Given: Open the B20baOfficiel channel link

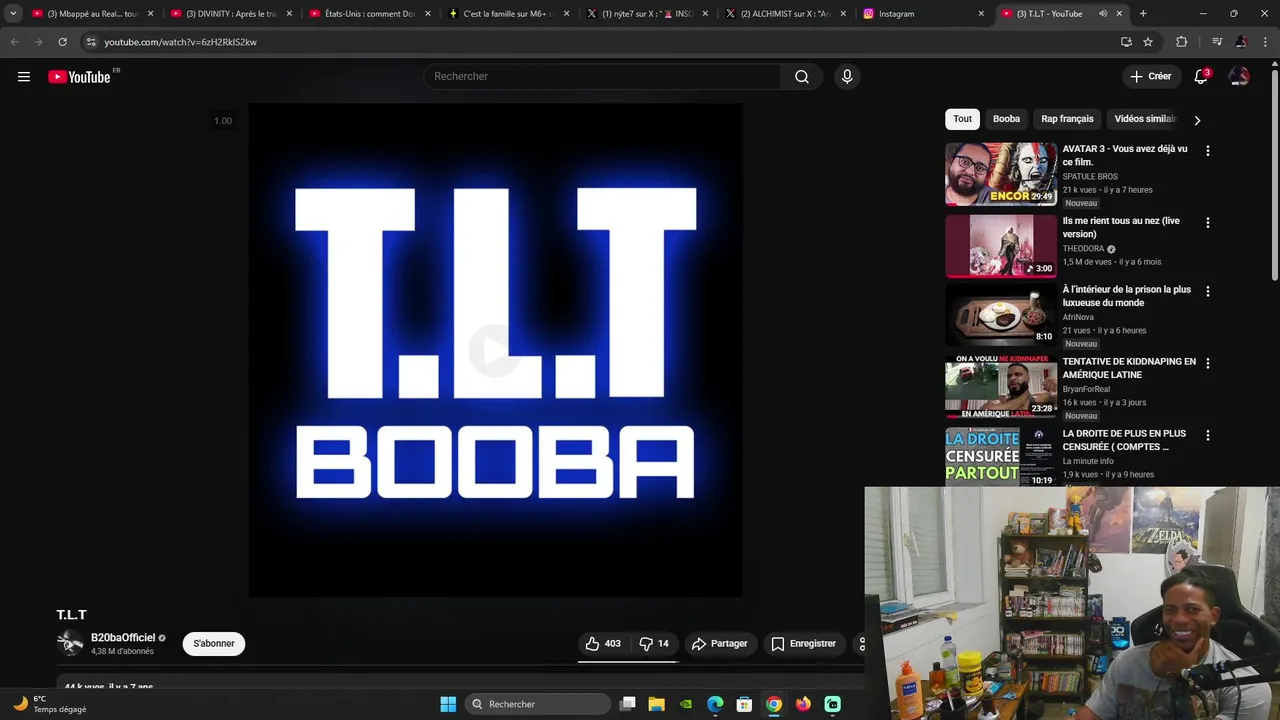Looking at the screenshot, I should (123, 638).
